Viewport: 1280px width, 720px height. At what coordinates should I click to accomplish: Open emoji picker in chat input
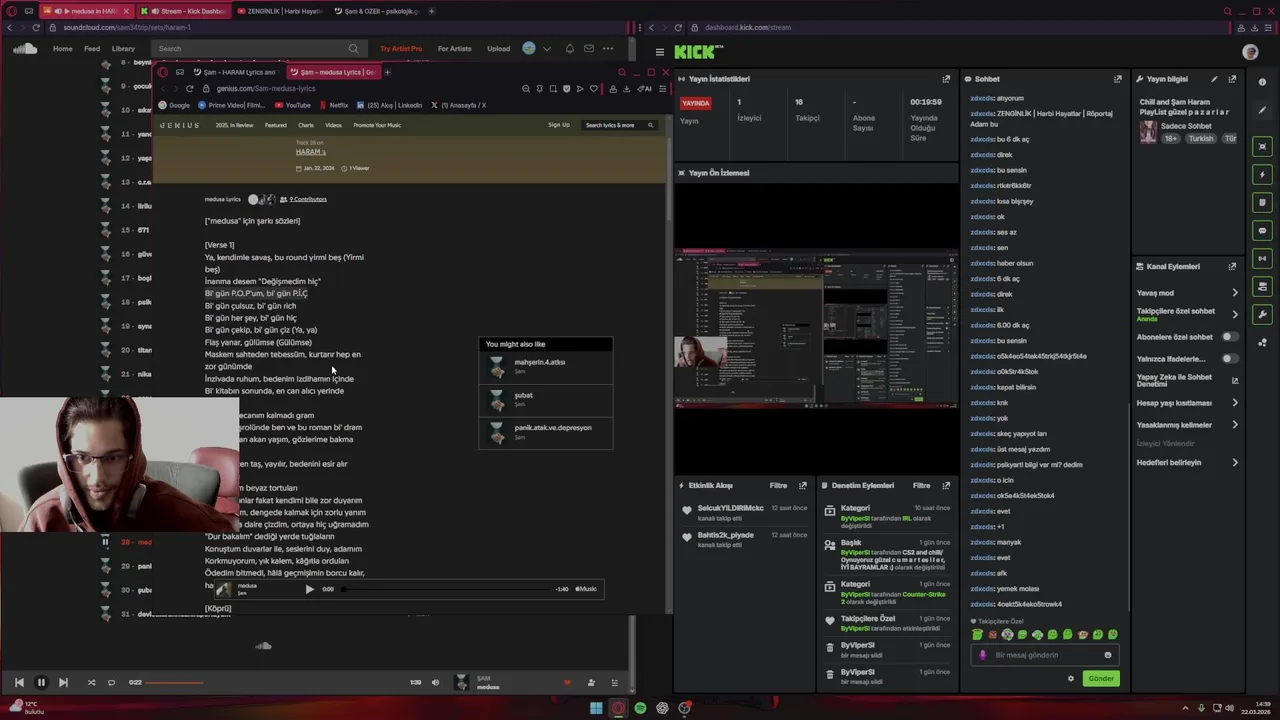click(x=1107, y=655)
